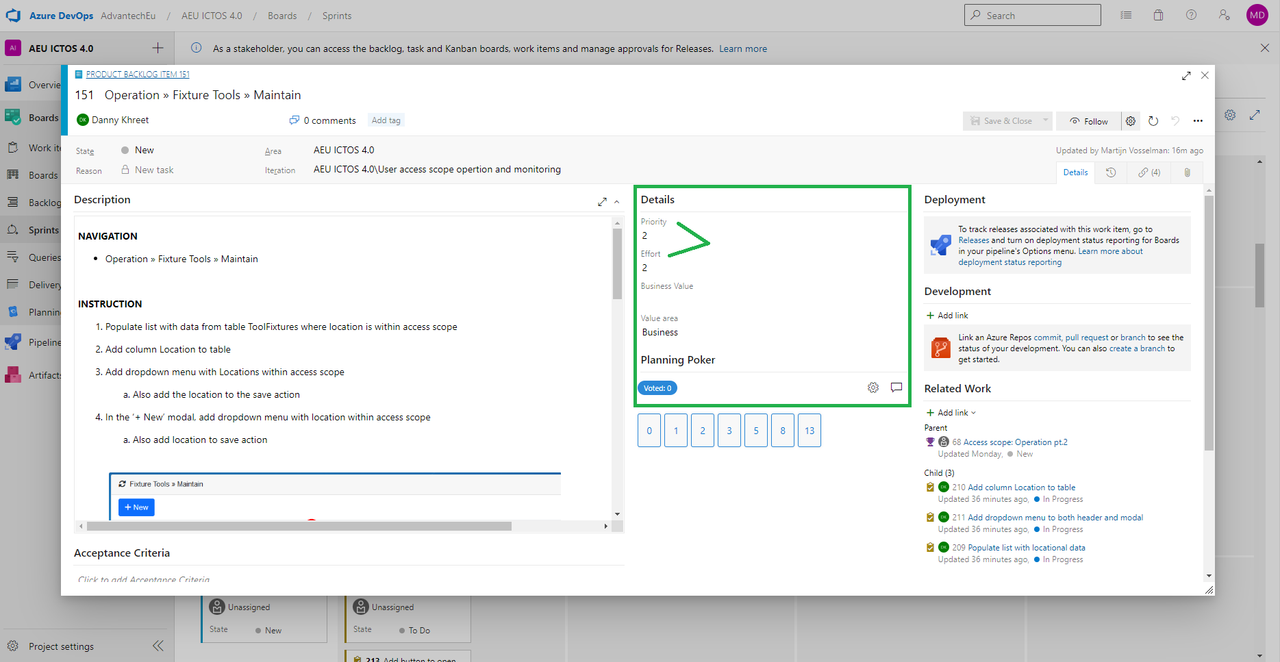1280x662 pixels.
Task: Open the work item History tab
Action: coord(1111,172)
